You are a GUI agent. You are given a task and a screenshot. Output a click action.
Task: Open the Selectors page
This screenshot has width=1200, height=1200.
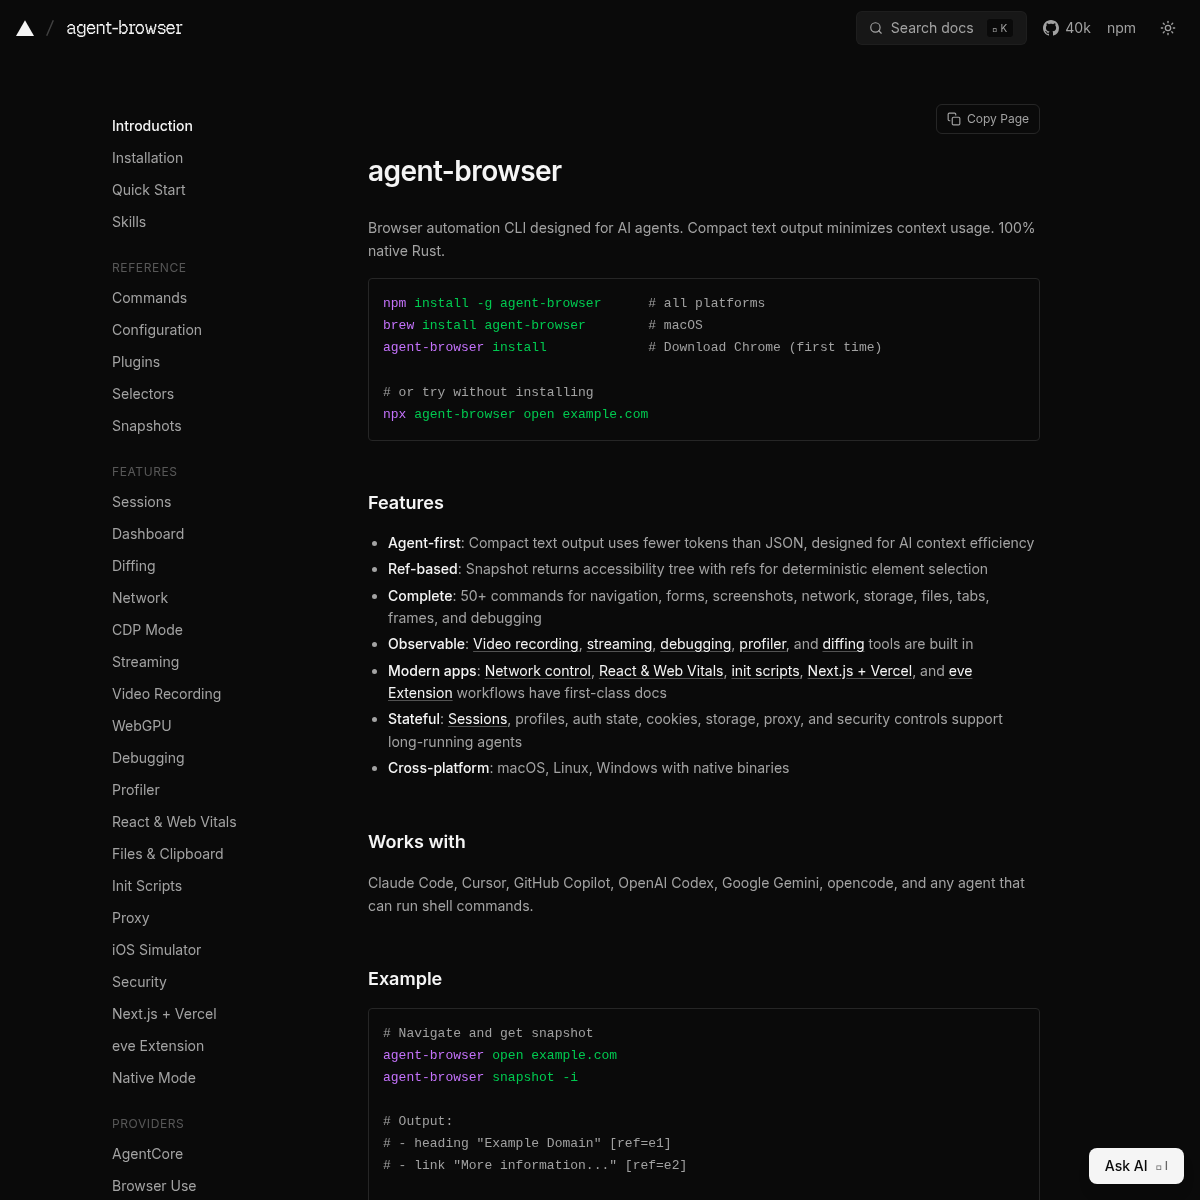(143, 394)
